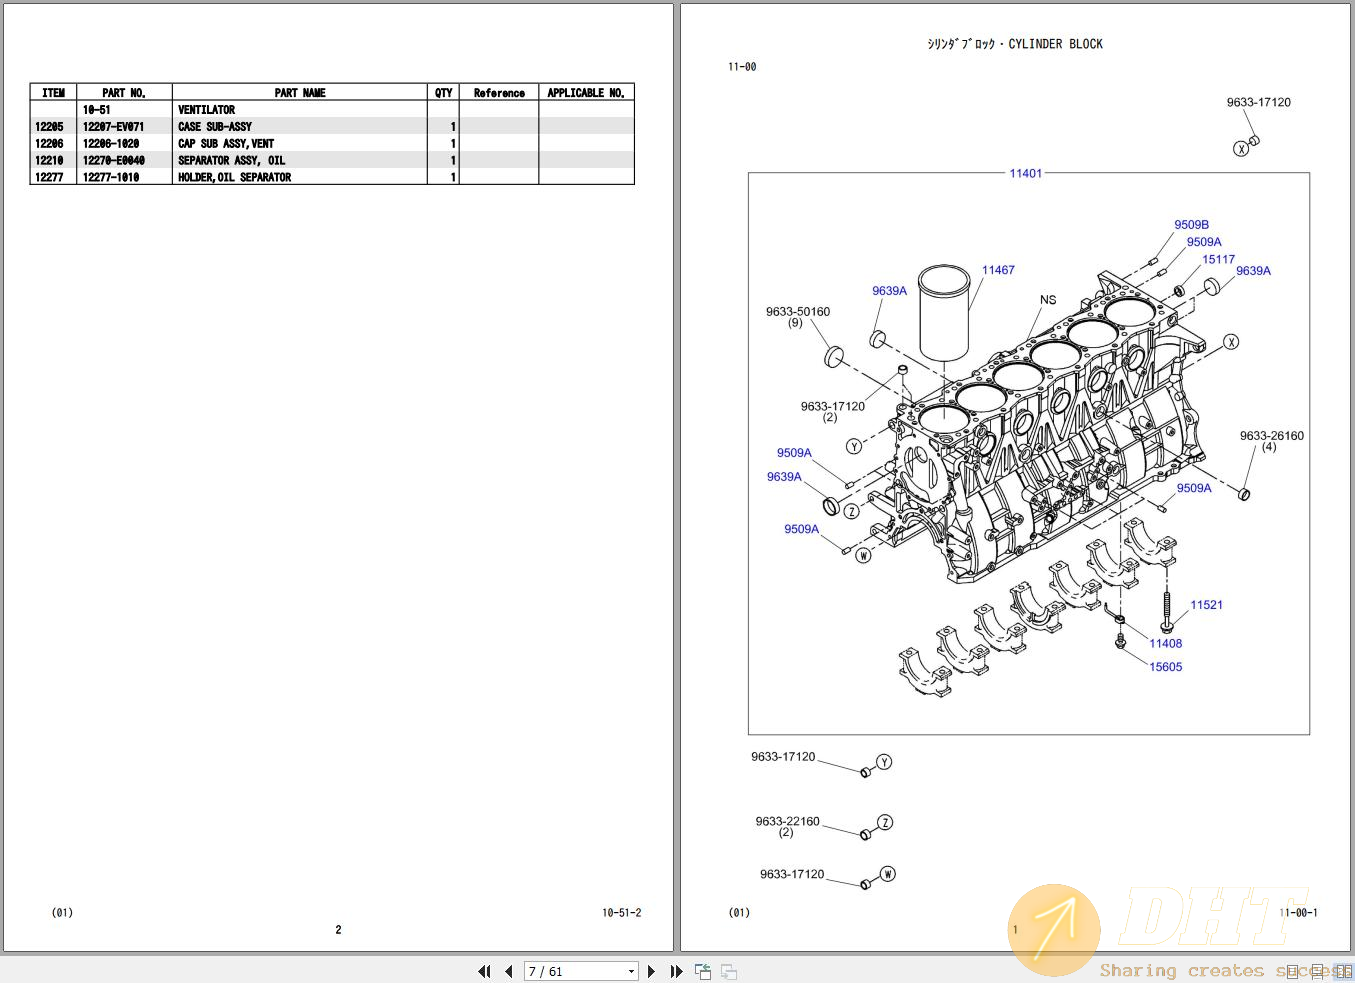Image resolution: width=1355 pixels, height=983 pixels.
Task: Click the go to previous view icon
Action: 703,971
